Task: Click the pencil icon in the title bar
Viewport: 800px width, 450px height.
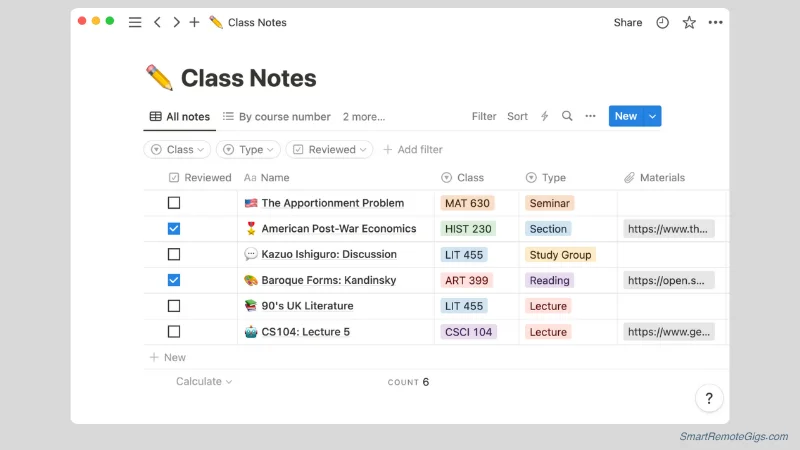Action: point(216,22)
